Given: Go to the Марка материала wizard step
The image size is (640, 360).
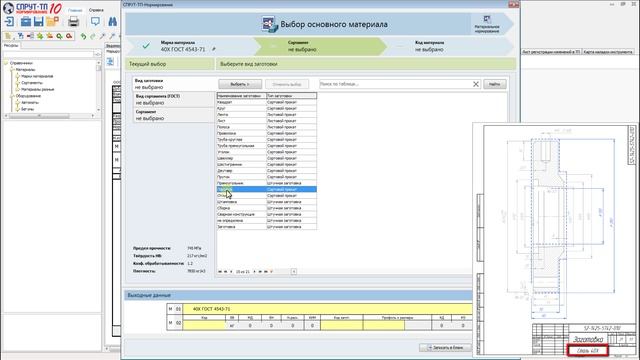Looking at the screenshot, I should tap(189, 46).
